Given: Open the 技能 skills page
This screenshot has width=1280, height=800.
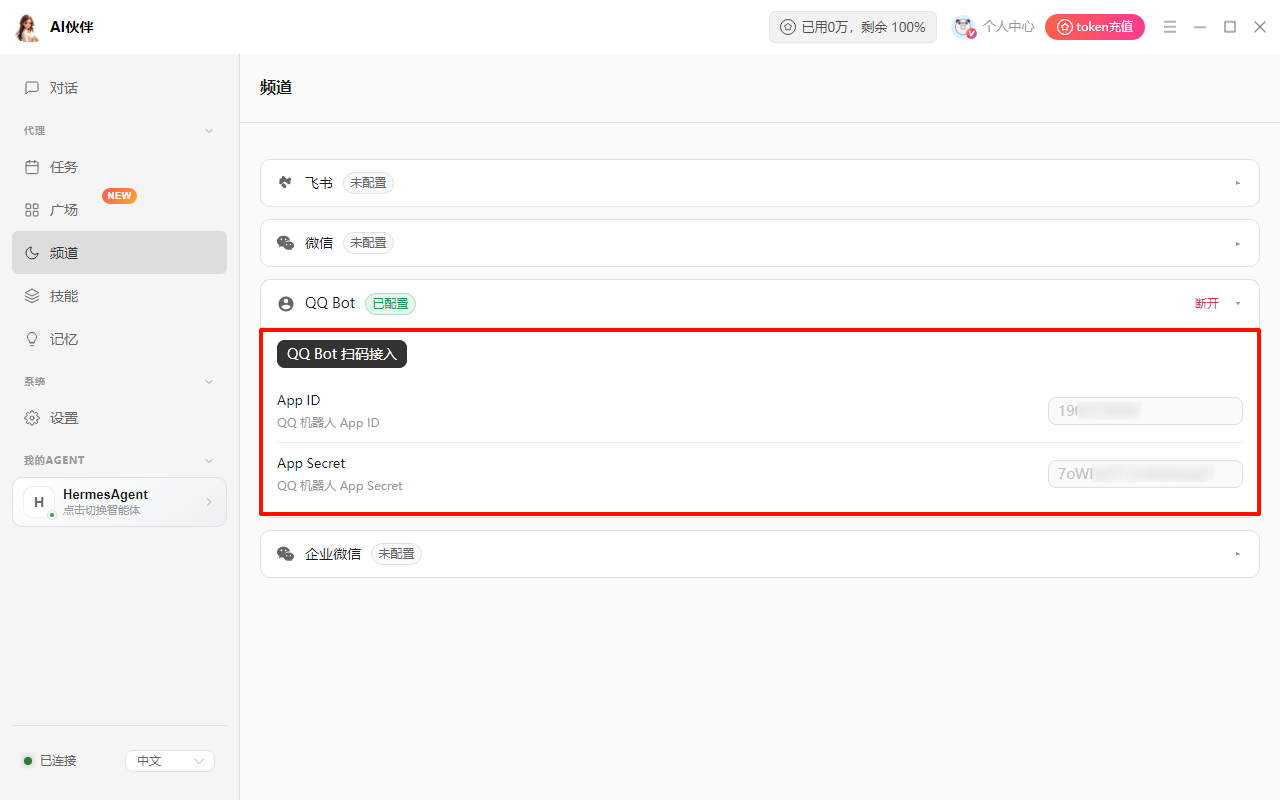Looking at the screenshot, I should click(x=119, y=296).
